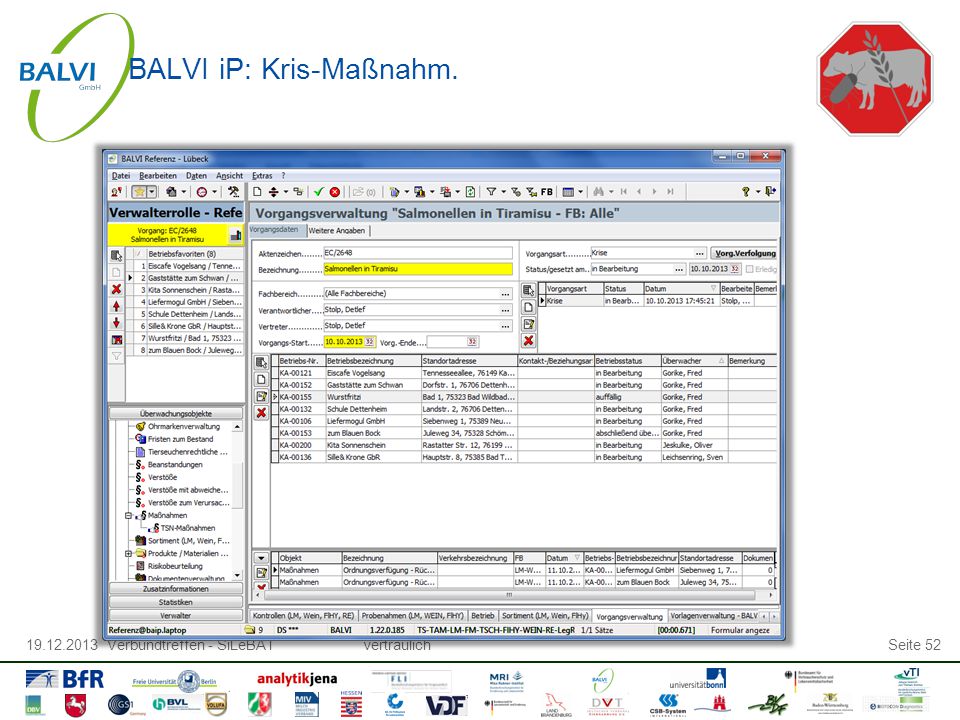
Task: Click the refresh document icon in toolbar
Action: click(x=470, y=192)
